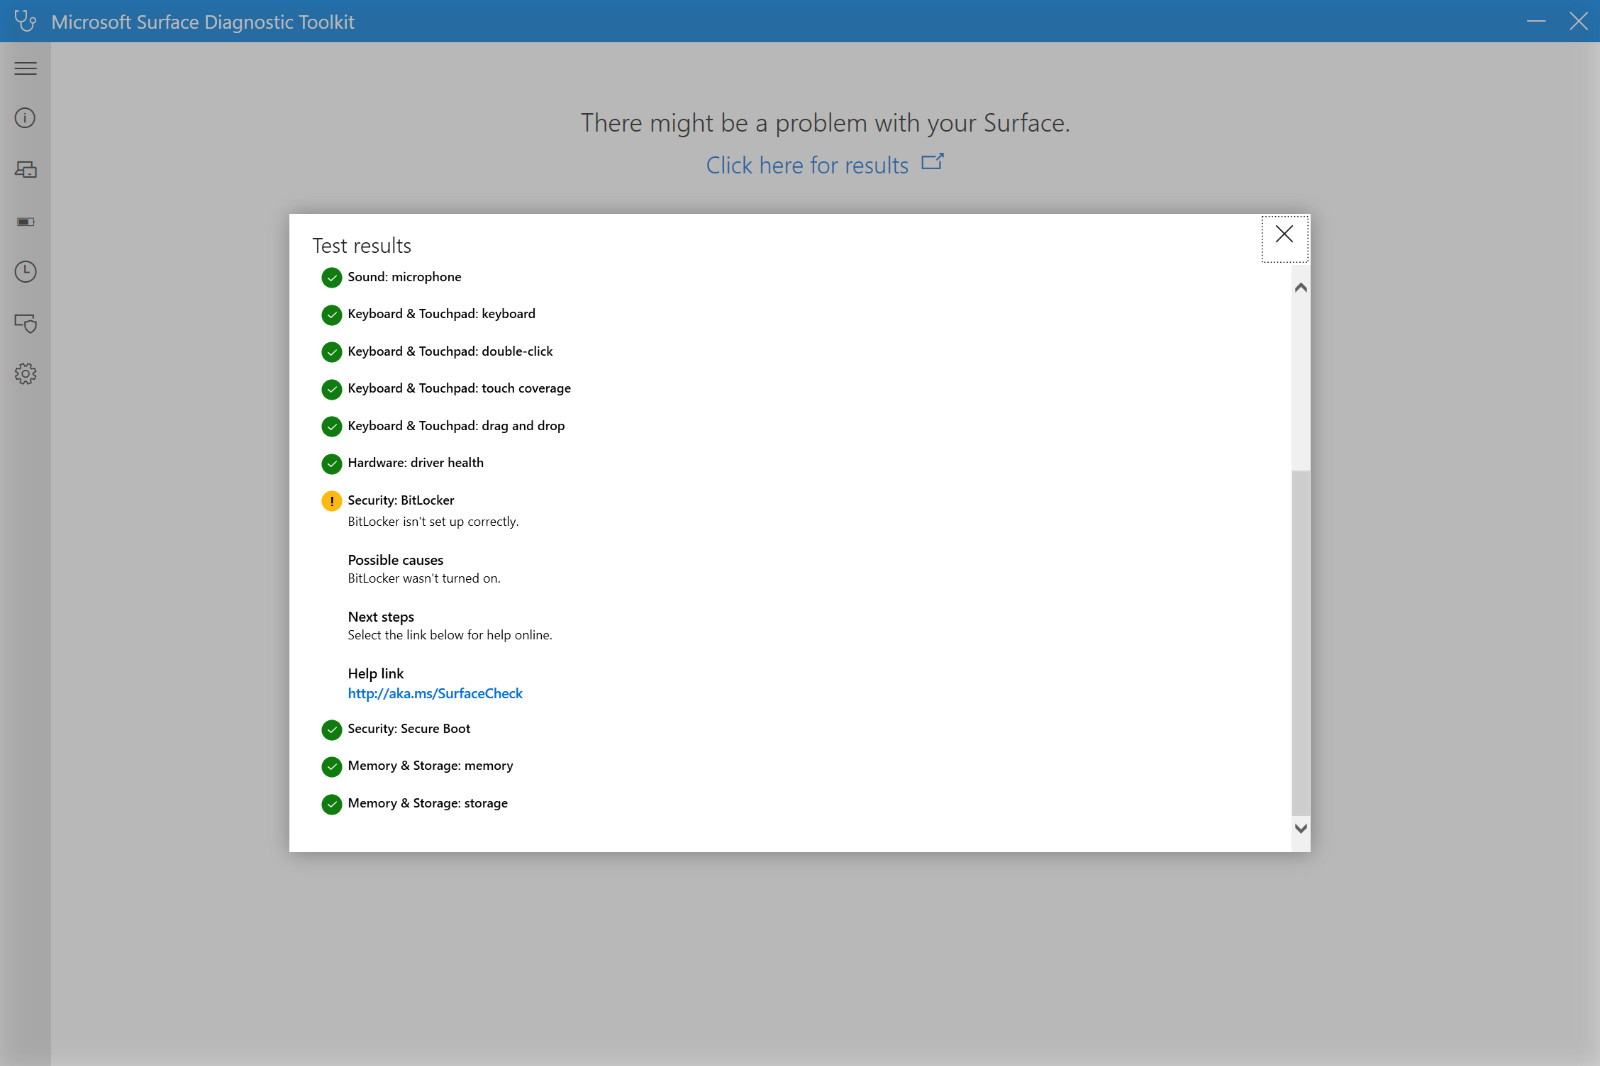
Task: Select 'Memory & Storage: storage' result text
Action: tap(428, 803)
